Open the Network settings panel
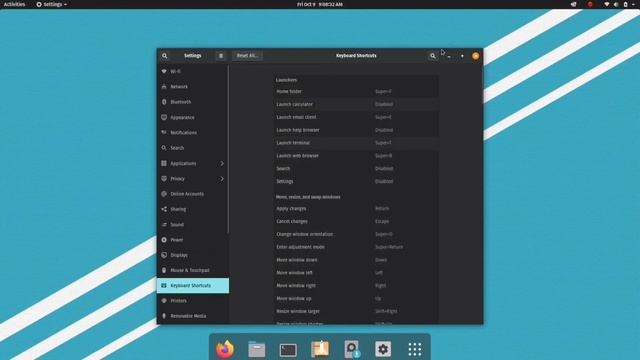The height and width of the screenshot is (360, 640). click(x=193, y=87)
